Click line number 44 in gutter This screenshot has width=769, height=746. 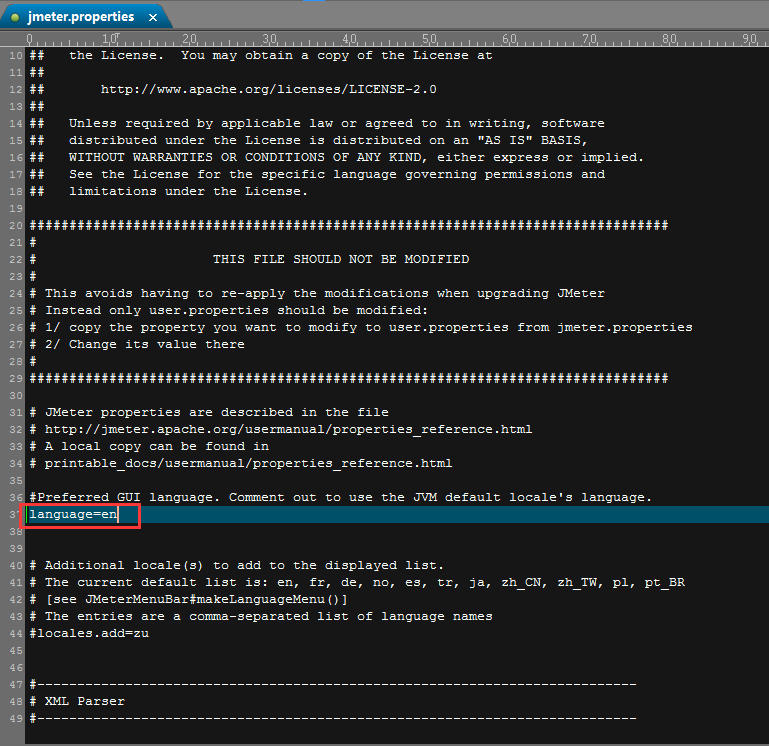click(x=16, y=634)
